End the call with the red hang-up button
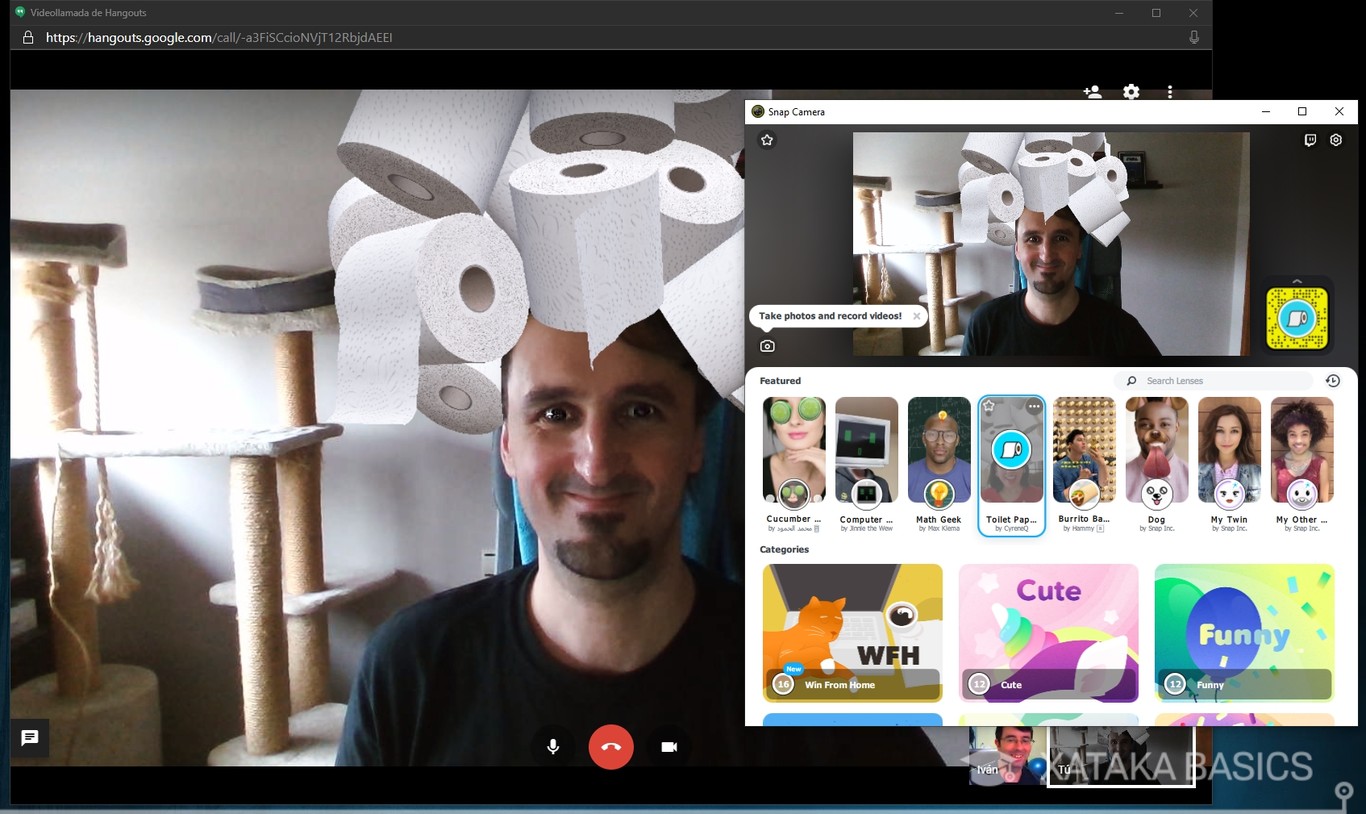The width and height of the screenshot is (1366, 814). pyautogui.click(x=610, y=745)
